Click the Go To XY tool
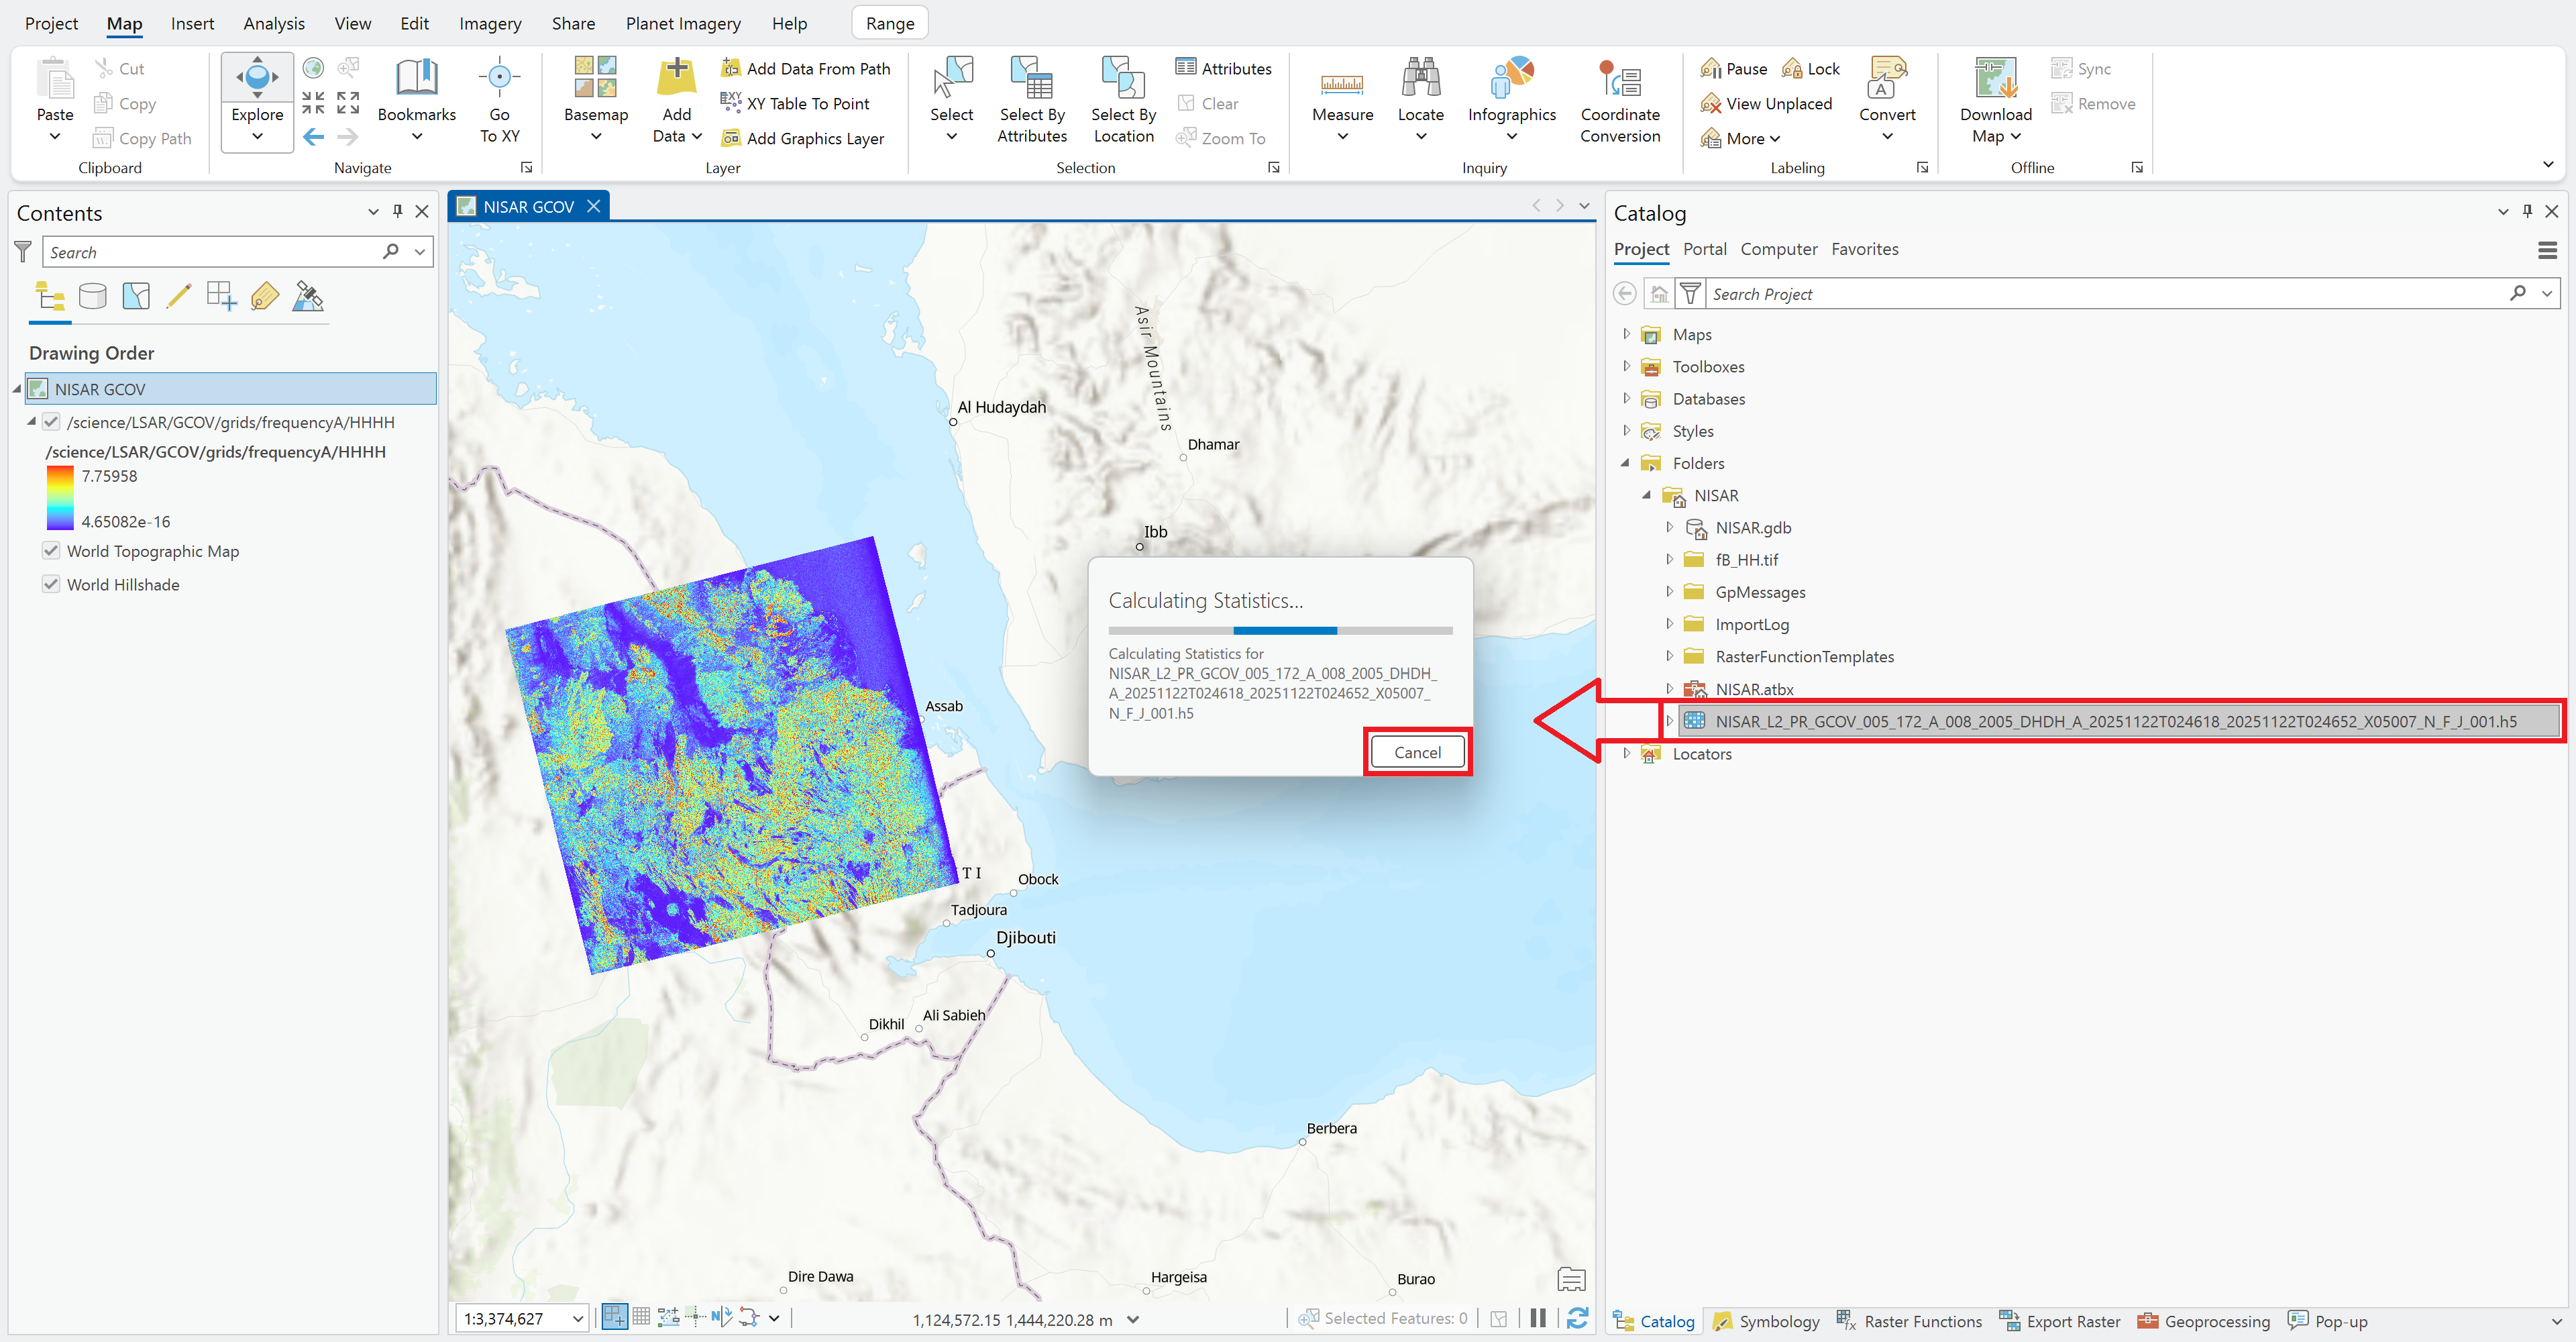Image resolution: width=2576 pixels, height=1342 pixels. 499,100
